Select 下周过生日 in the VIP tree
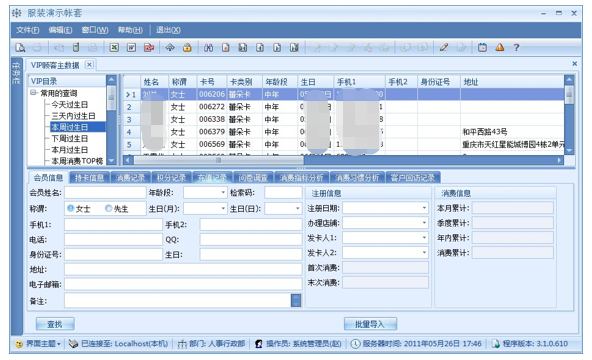The width and height of the screenshot is (592, 360). point(69,138)
